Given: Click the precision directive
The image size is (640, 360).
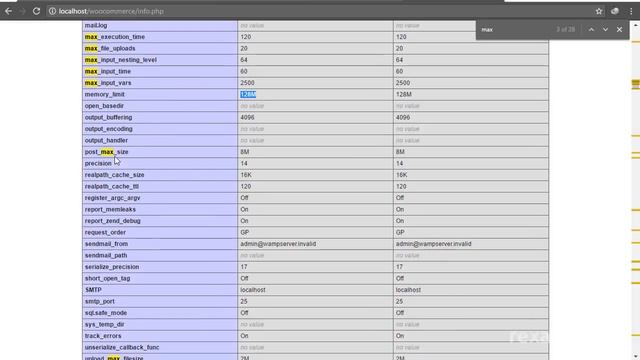Looking at the screenshot, I should (98, 163).
